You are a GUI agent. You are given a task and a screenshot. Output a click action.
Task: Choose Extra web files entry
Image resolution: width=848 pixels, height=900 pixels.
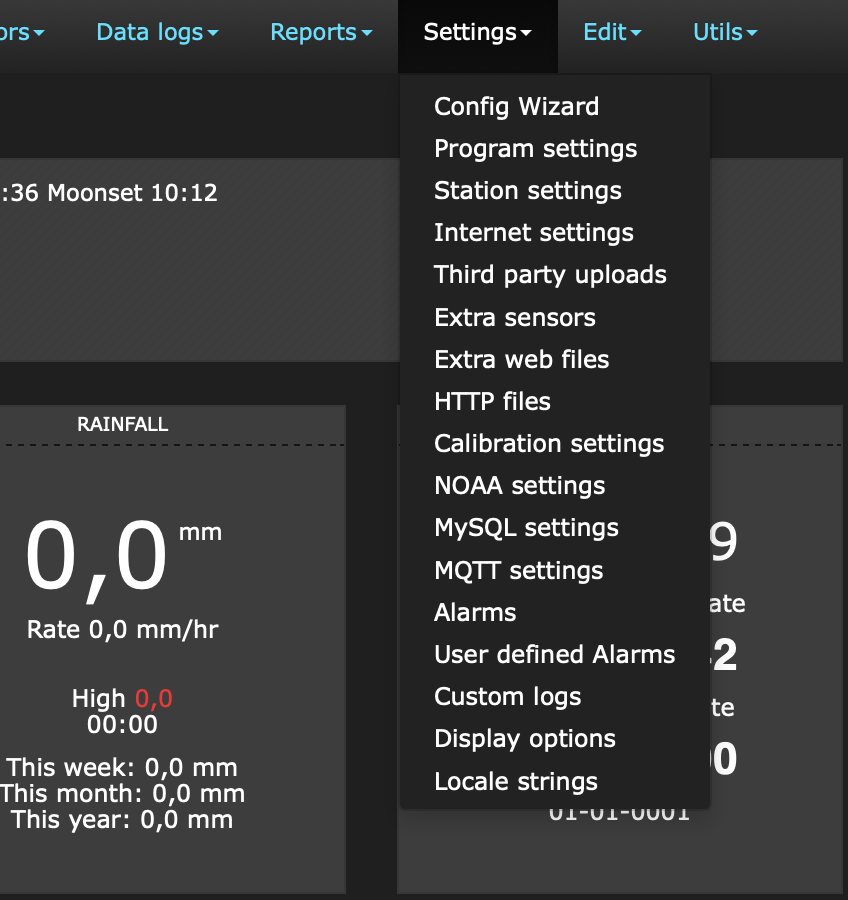(x=521, y=359)
